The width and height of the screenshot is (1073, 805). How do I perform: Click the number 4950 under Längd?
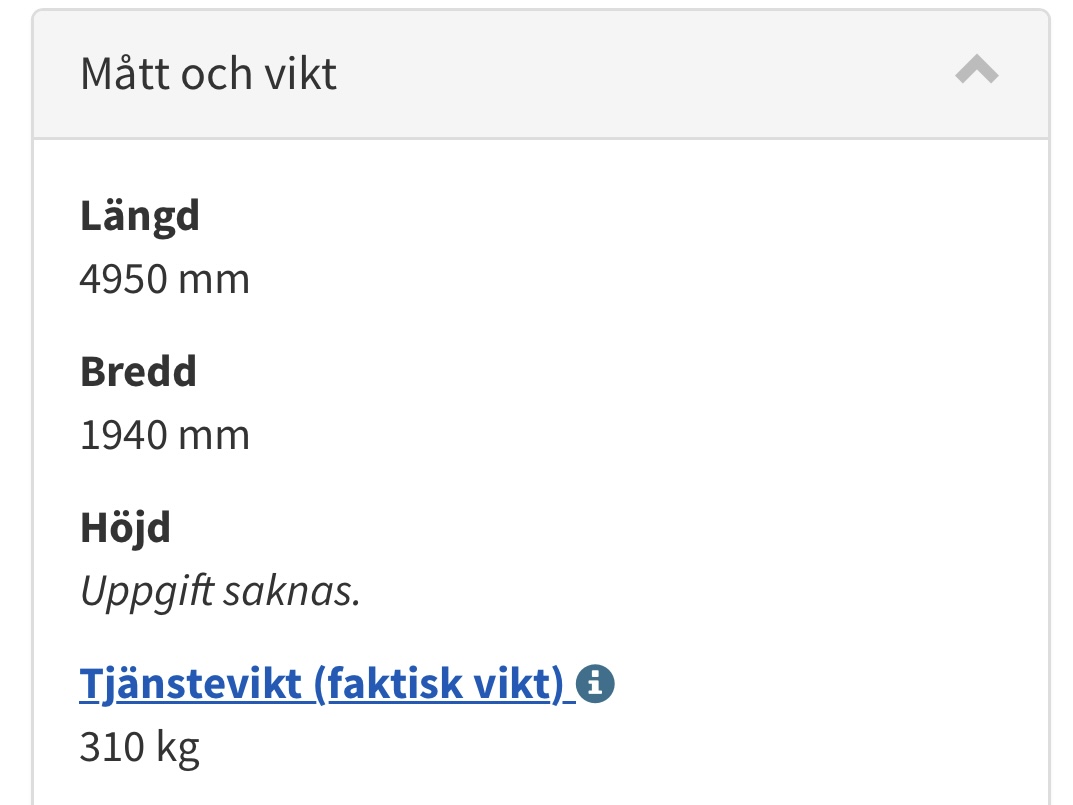point(123,279)
